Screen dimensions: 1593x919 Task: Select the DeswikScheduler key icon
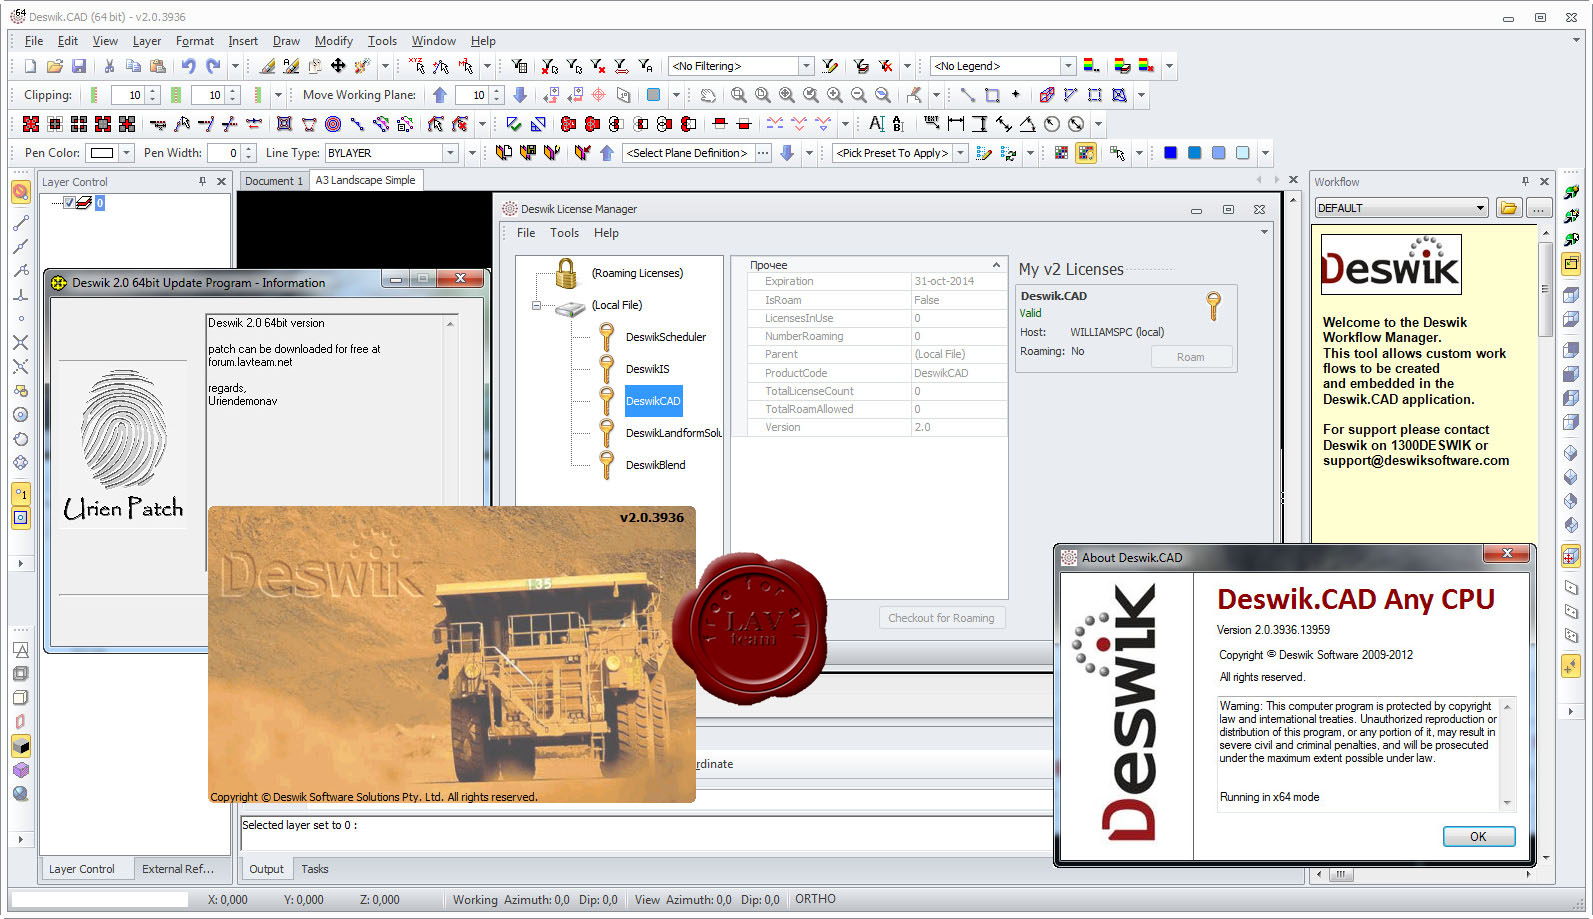607,337
